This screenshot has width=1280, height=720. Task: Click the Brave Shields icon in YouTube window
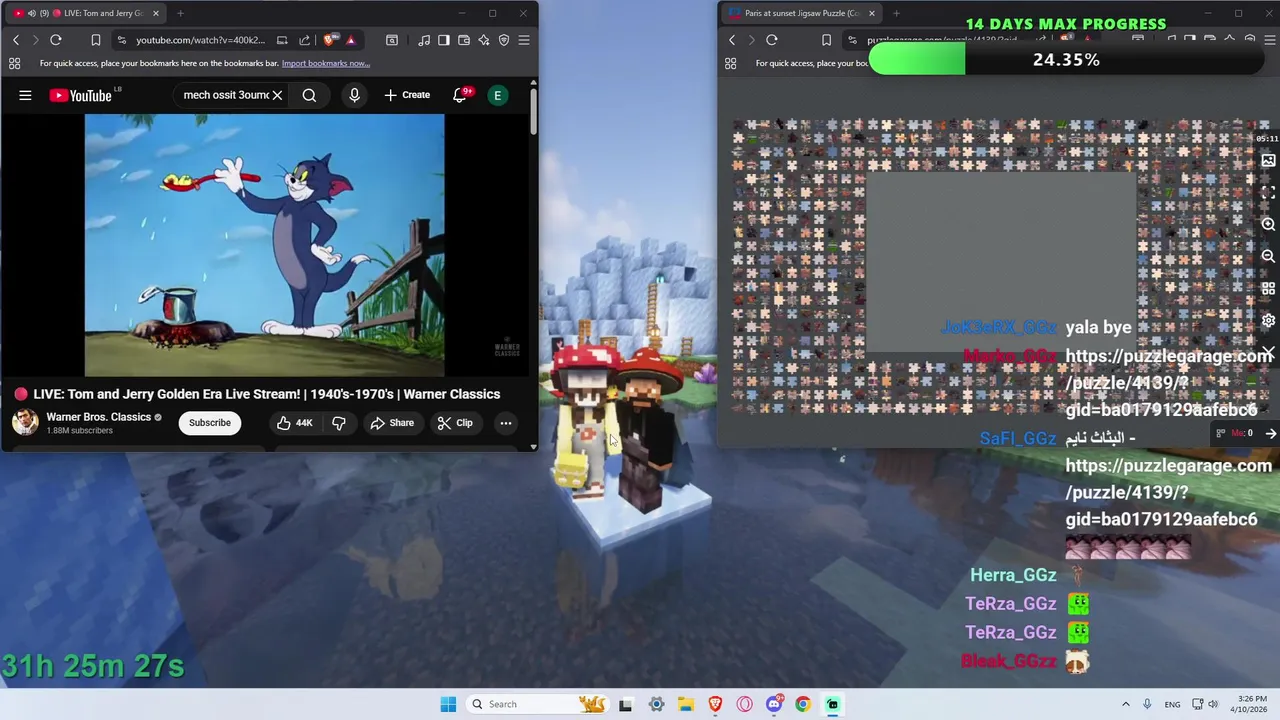tap(330, 40)
